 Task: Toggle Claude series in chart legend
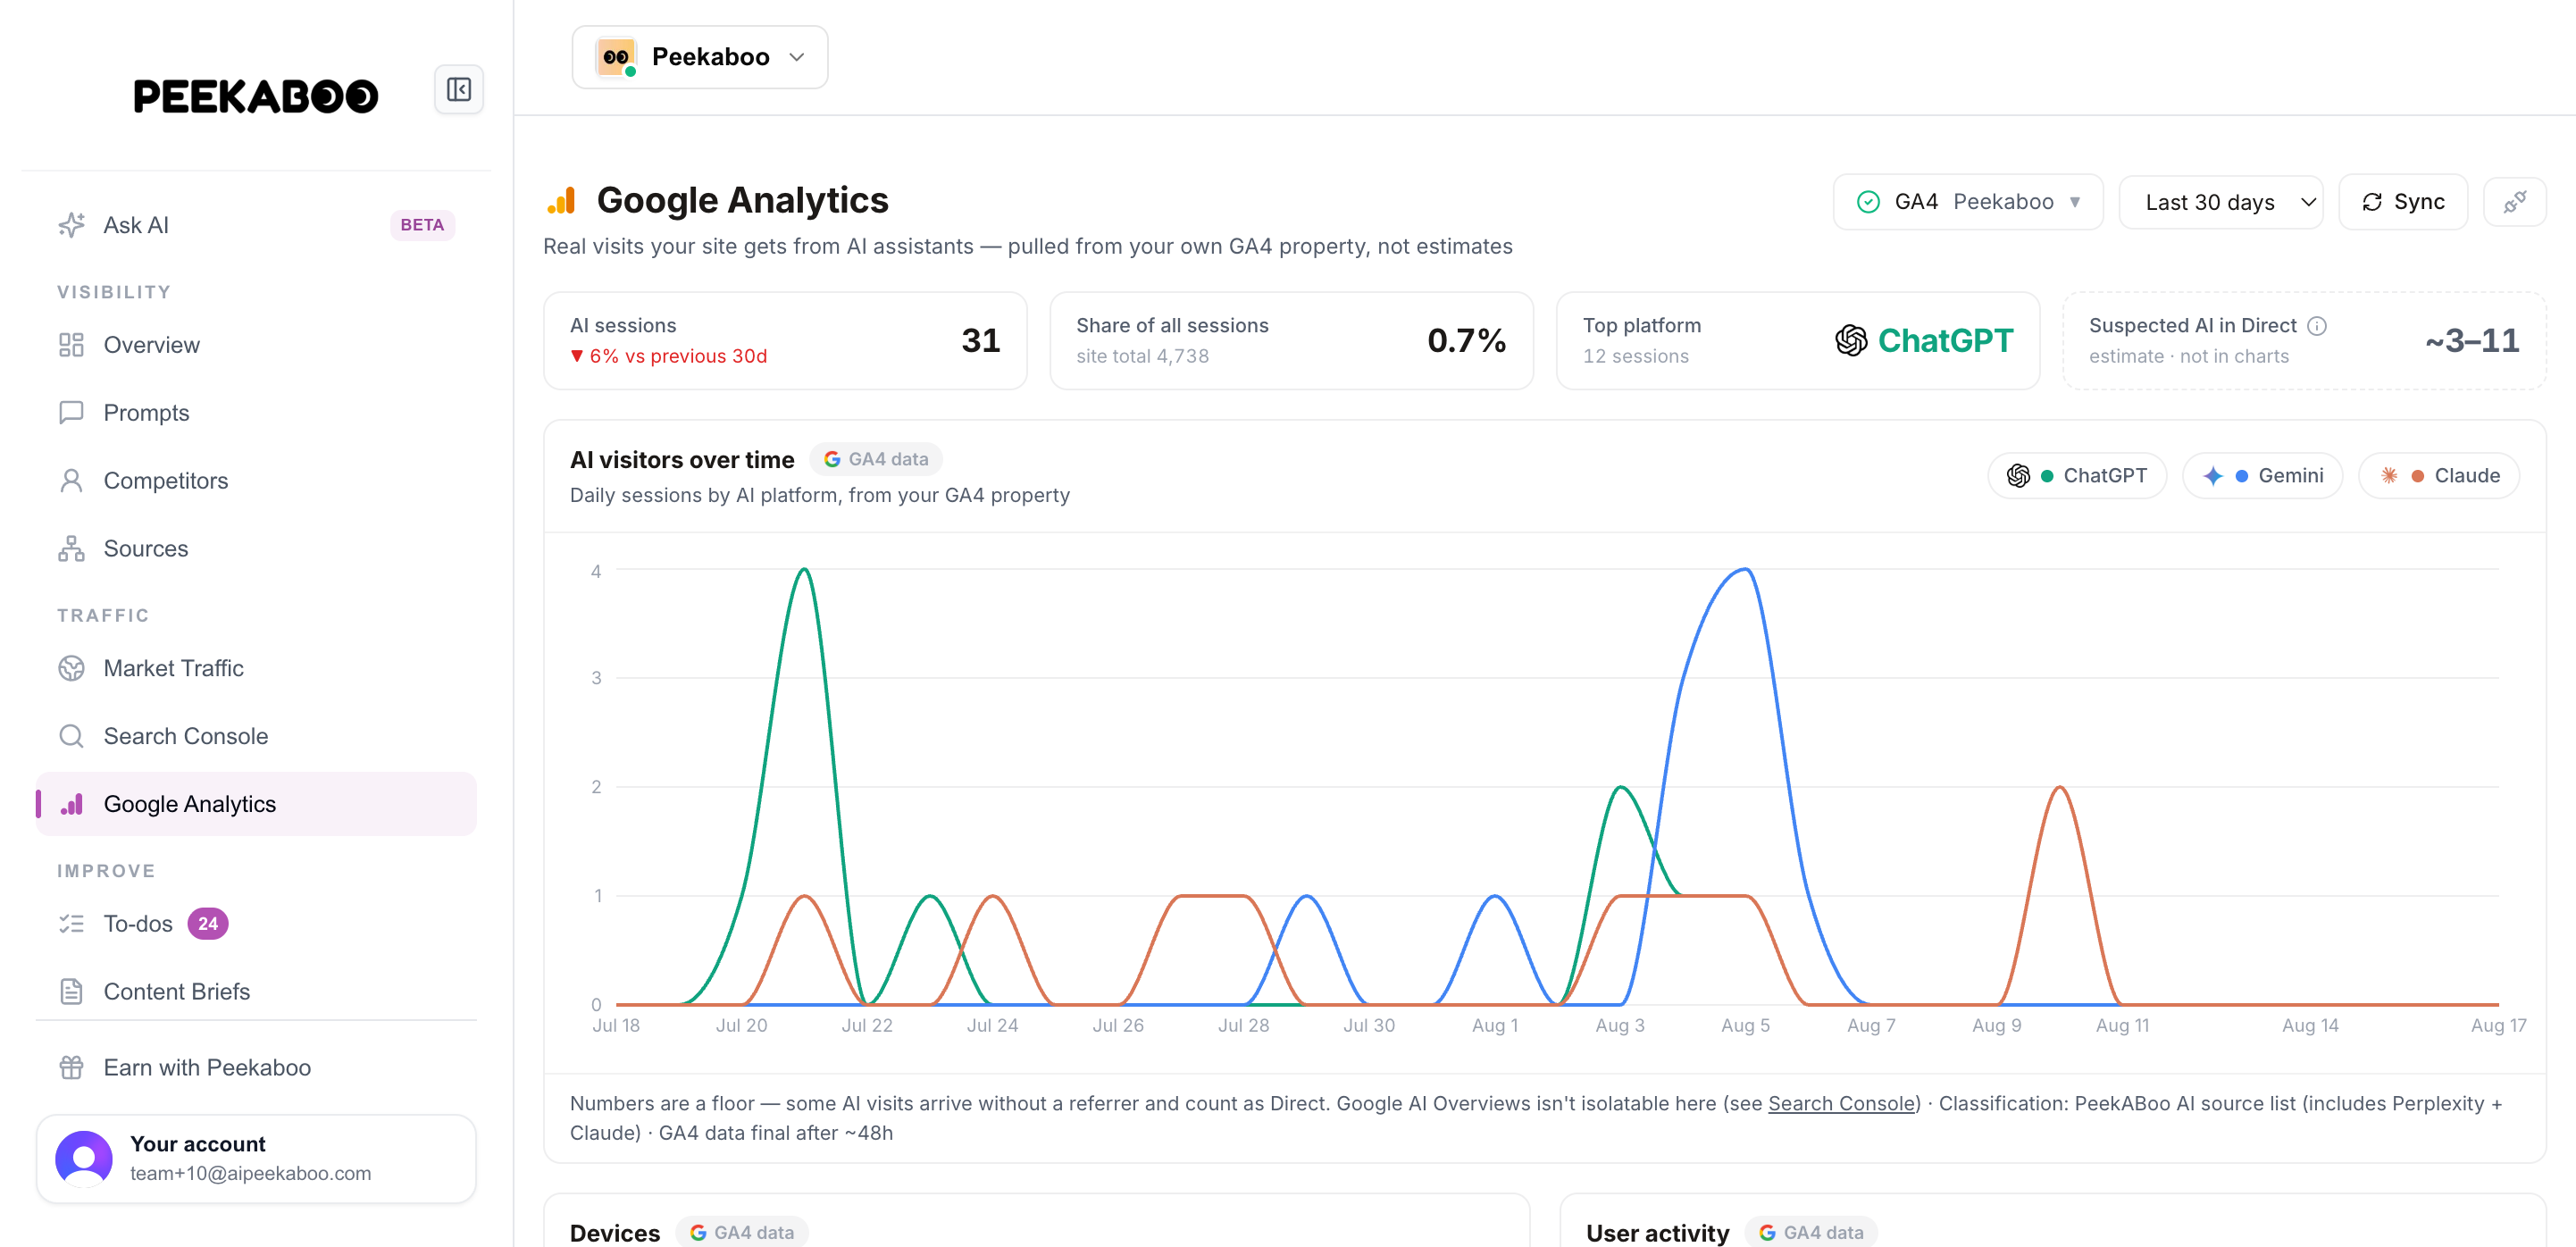[x=2439, y=476]
